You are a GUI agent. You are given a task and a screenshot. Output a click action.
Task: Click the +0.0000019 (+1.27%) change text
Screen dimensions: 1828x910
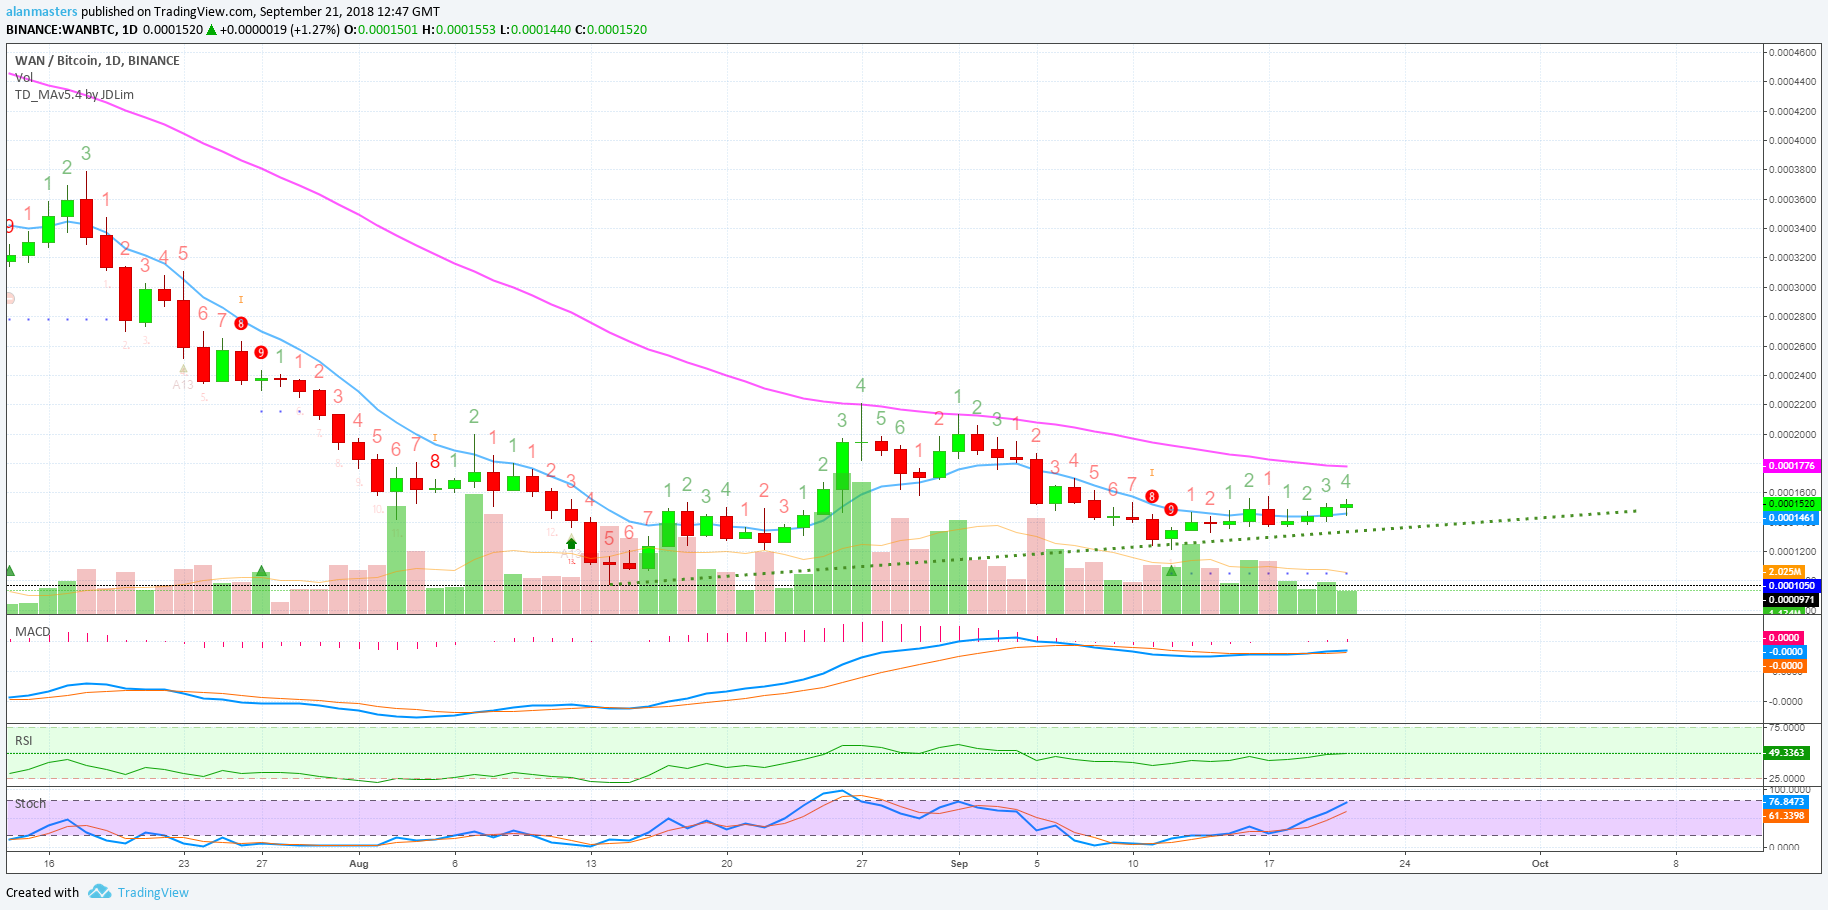point(281,29)
